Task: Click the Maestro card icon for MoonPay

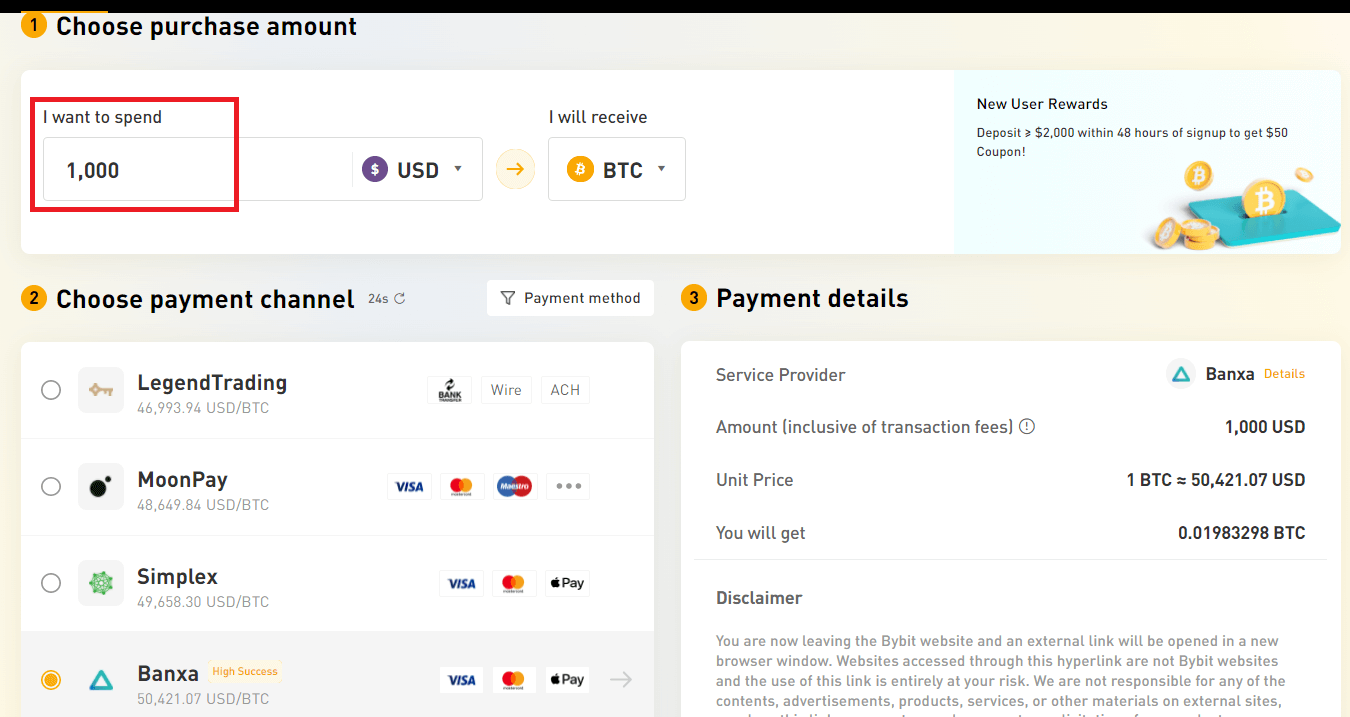Action: pos(514,486)
